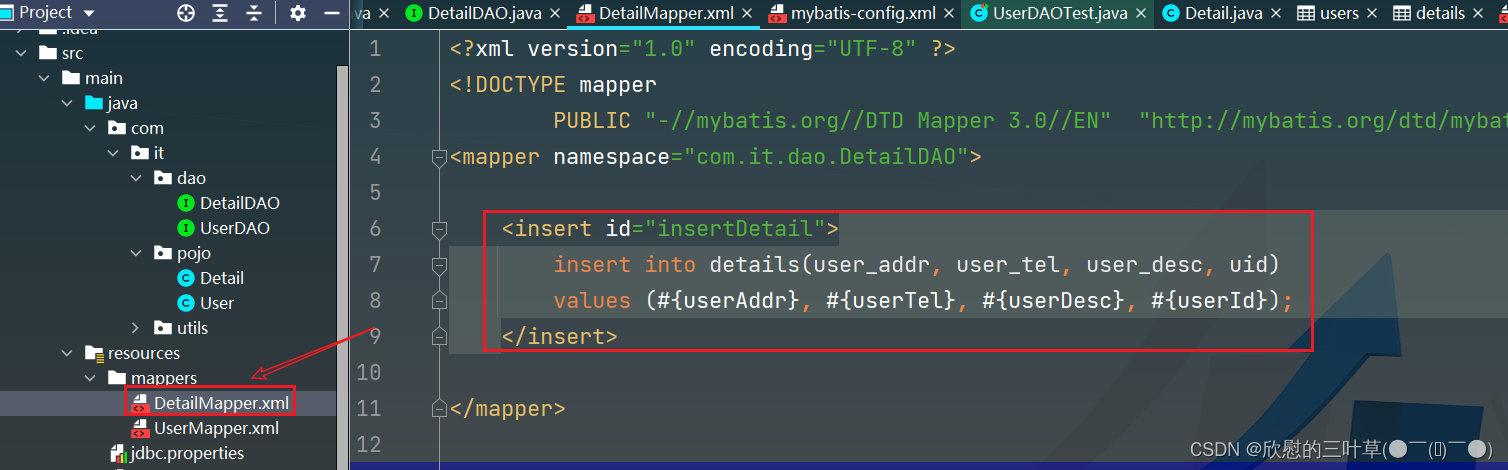The height and width of the screenshot is (470, 1508).
Task: Click the Expand All icon in Project toolbar
Action: pyautogui.click(x=220, y=13)
